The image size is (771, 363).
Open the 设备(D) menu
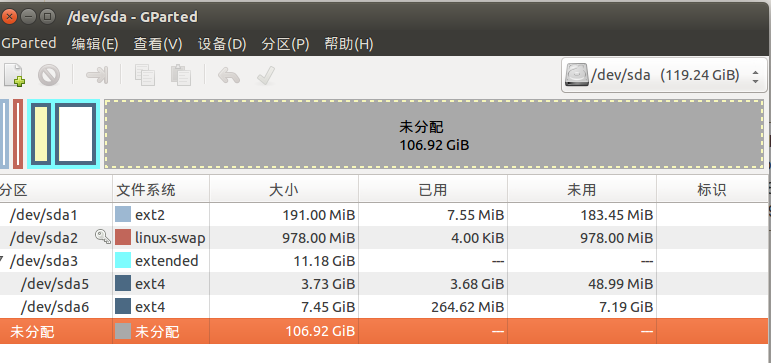(x=222, y=44)
